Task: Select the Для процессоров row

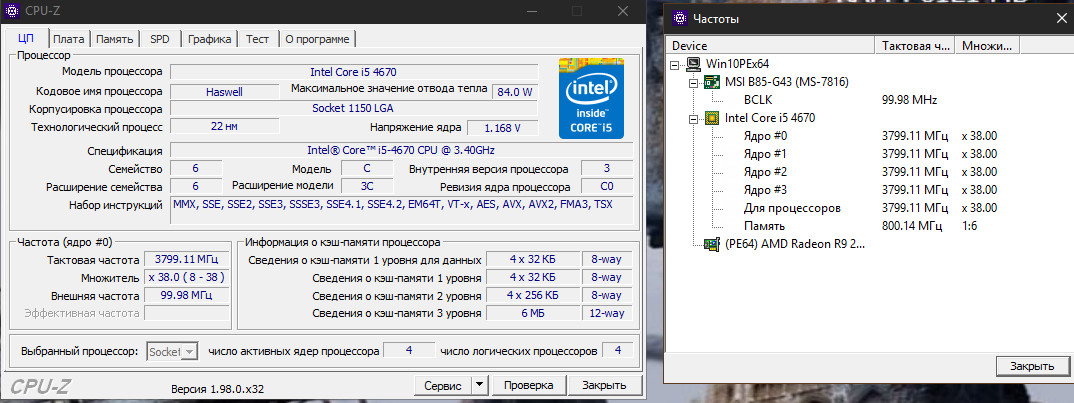Action: (792, 208)
